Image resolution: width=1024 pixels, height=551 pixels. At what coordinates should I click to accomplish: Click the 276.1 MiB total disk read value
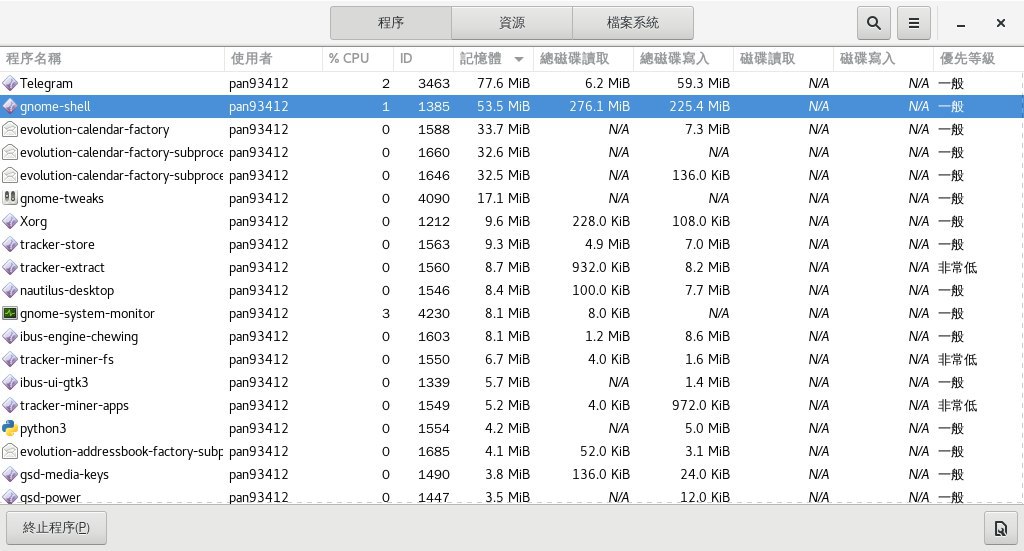(x=599, y=106)
